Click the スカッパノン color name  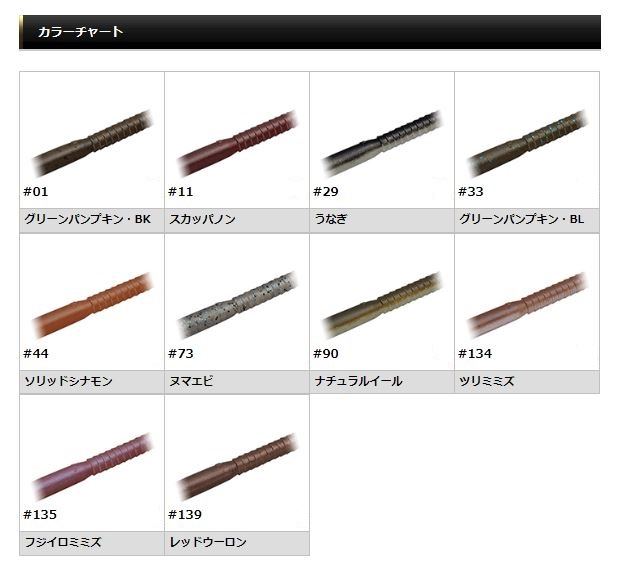coord(203,219)
